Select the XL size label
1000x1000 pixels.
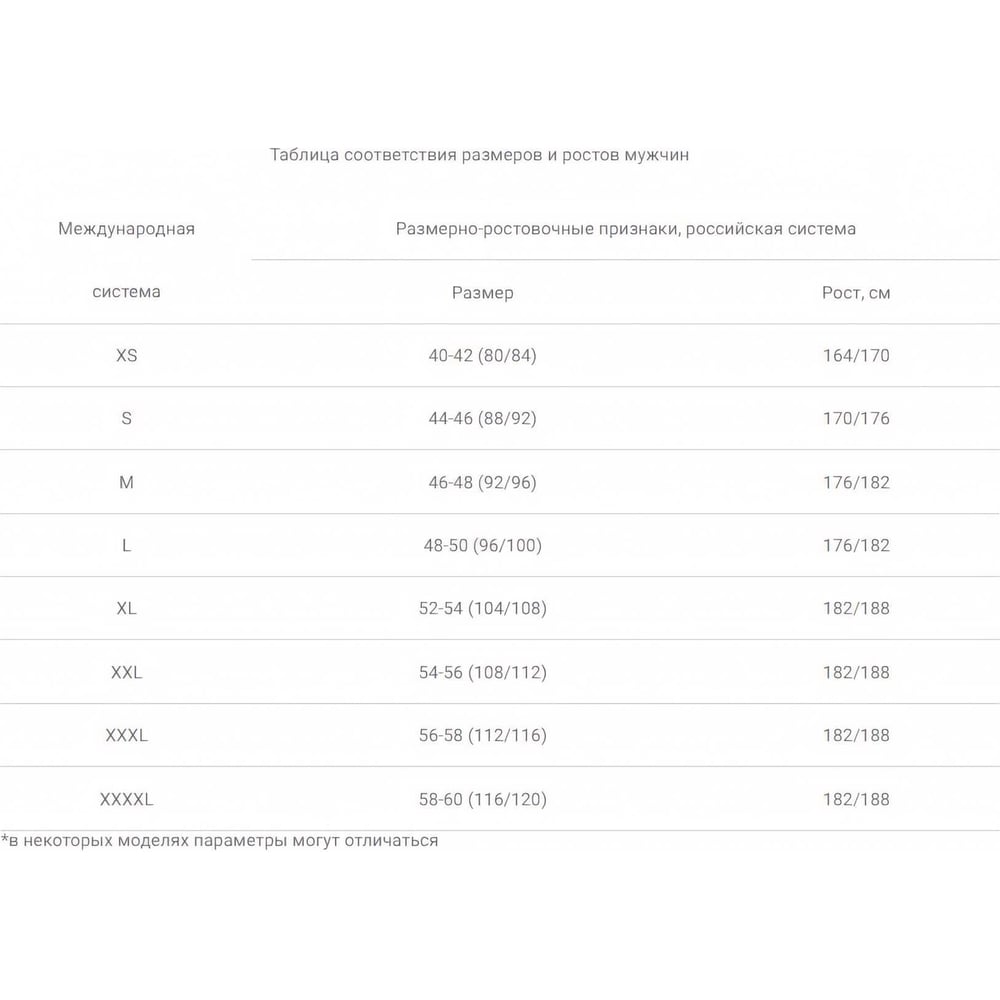click(x=126, y=608)
